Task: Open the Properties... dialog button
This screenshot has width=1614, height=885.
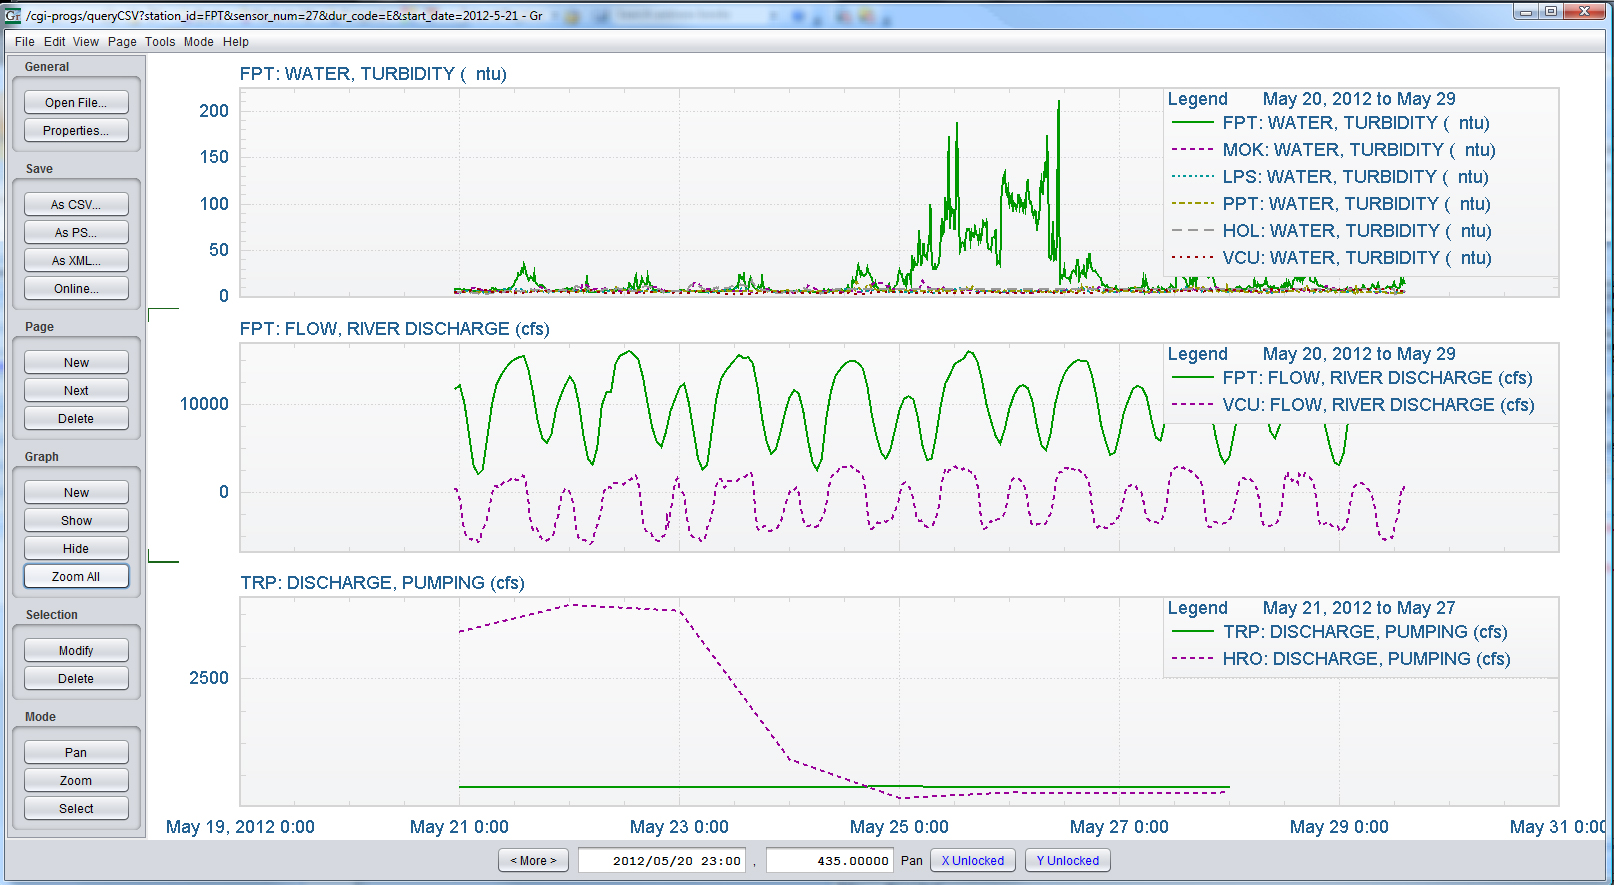Action: [x=76, y=131]
